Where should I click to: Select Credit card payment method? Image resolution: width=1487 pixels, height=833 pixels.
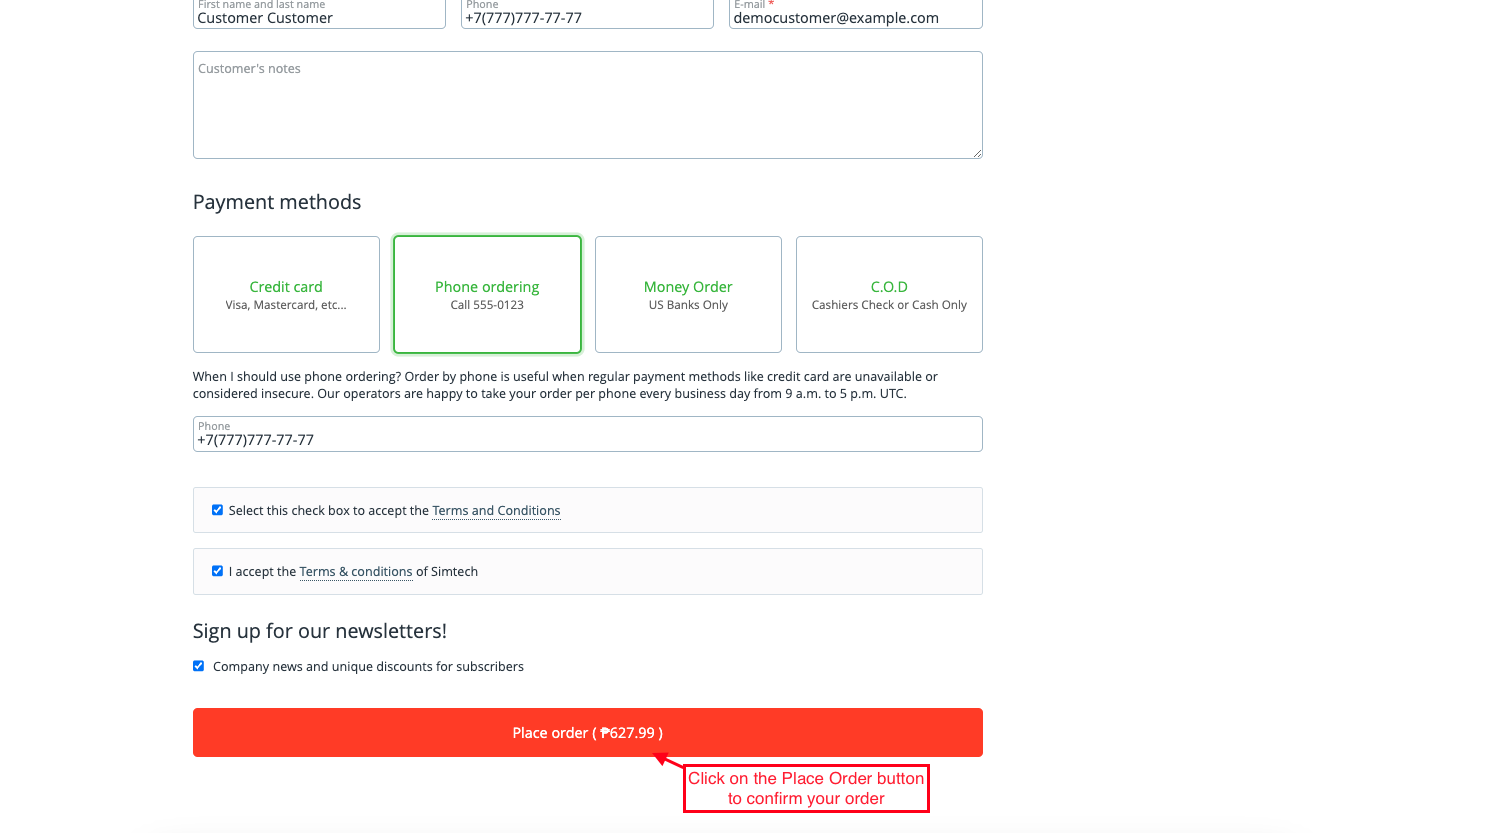click(286, 294)
